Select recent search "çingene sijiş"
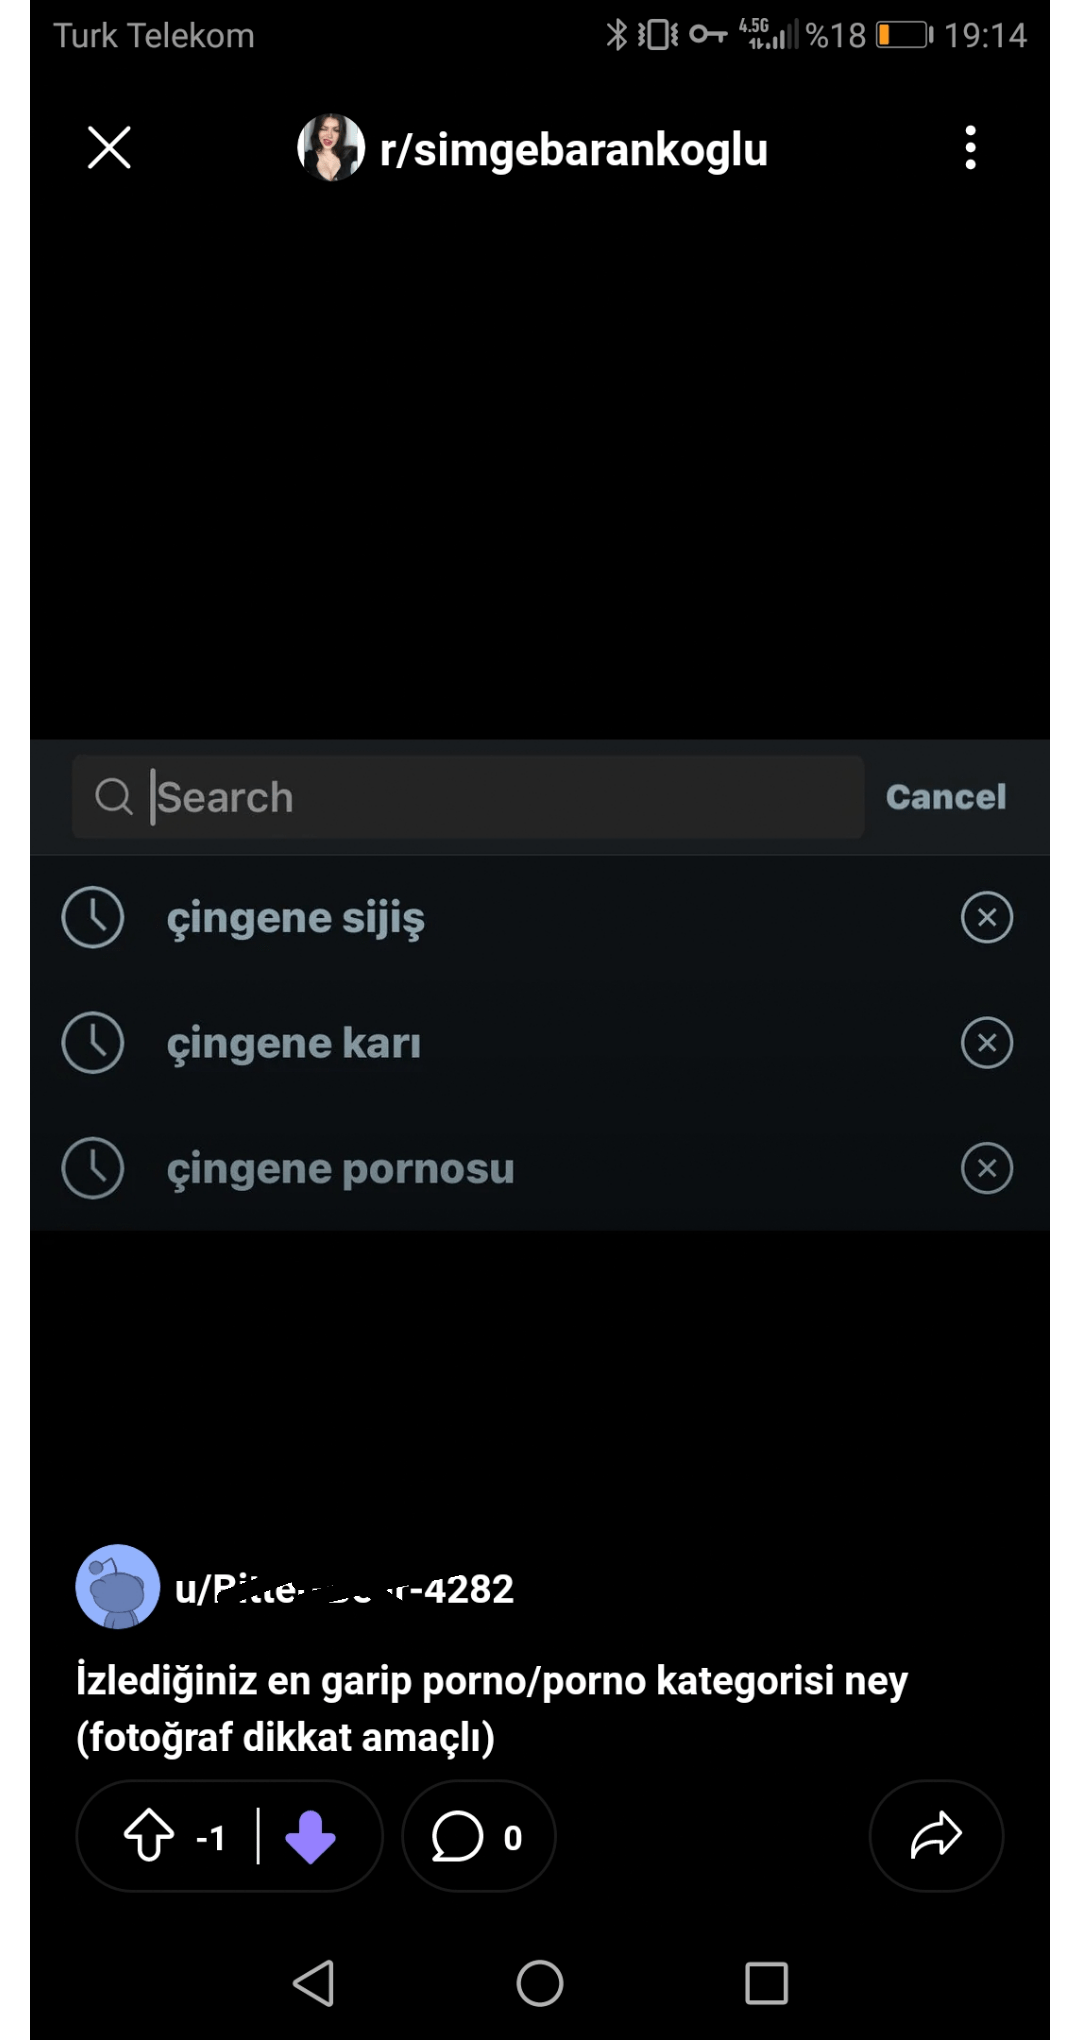The height and width of the screenshot is (2040, 1080). click(x=296, y=918)
